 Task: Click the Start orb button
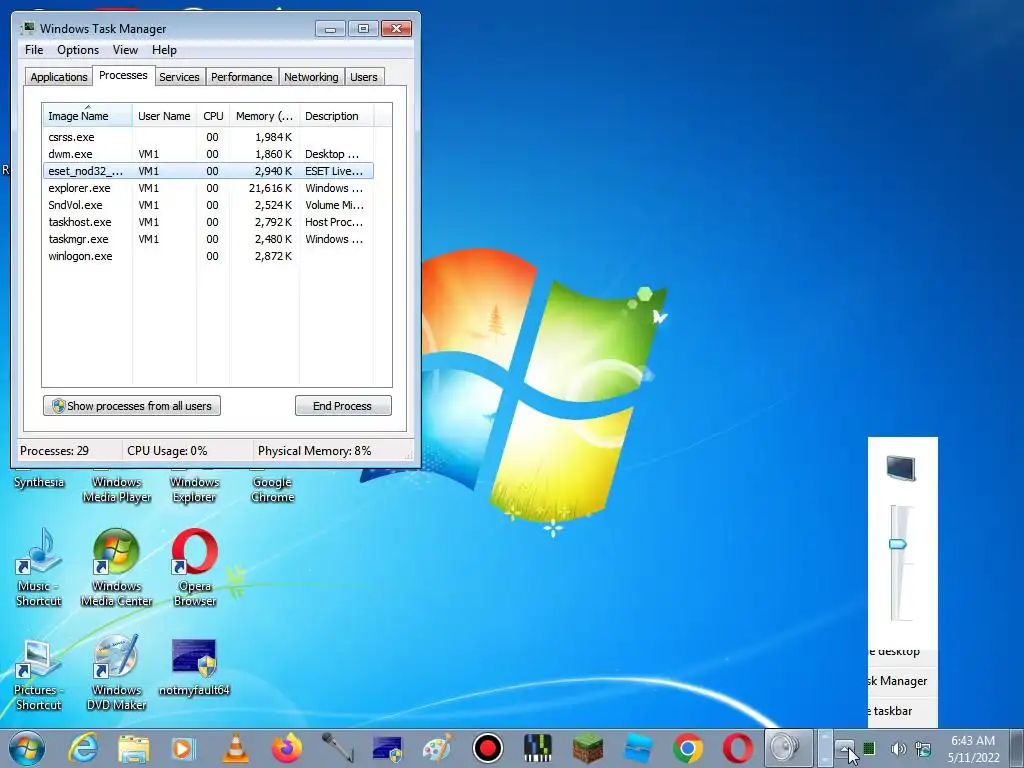pos(27,748)
